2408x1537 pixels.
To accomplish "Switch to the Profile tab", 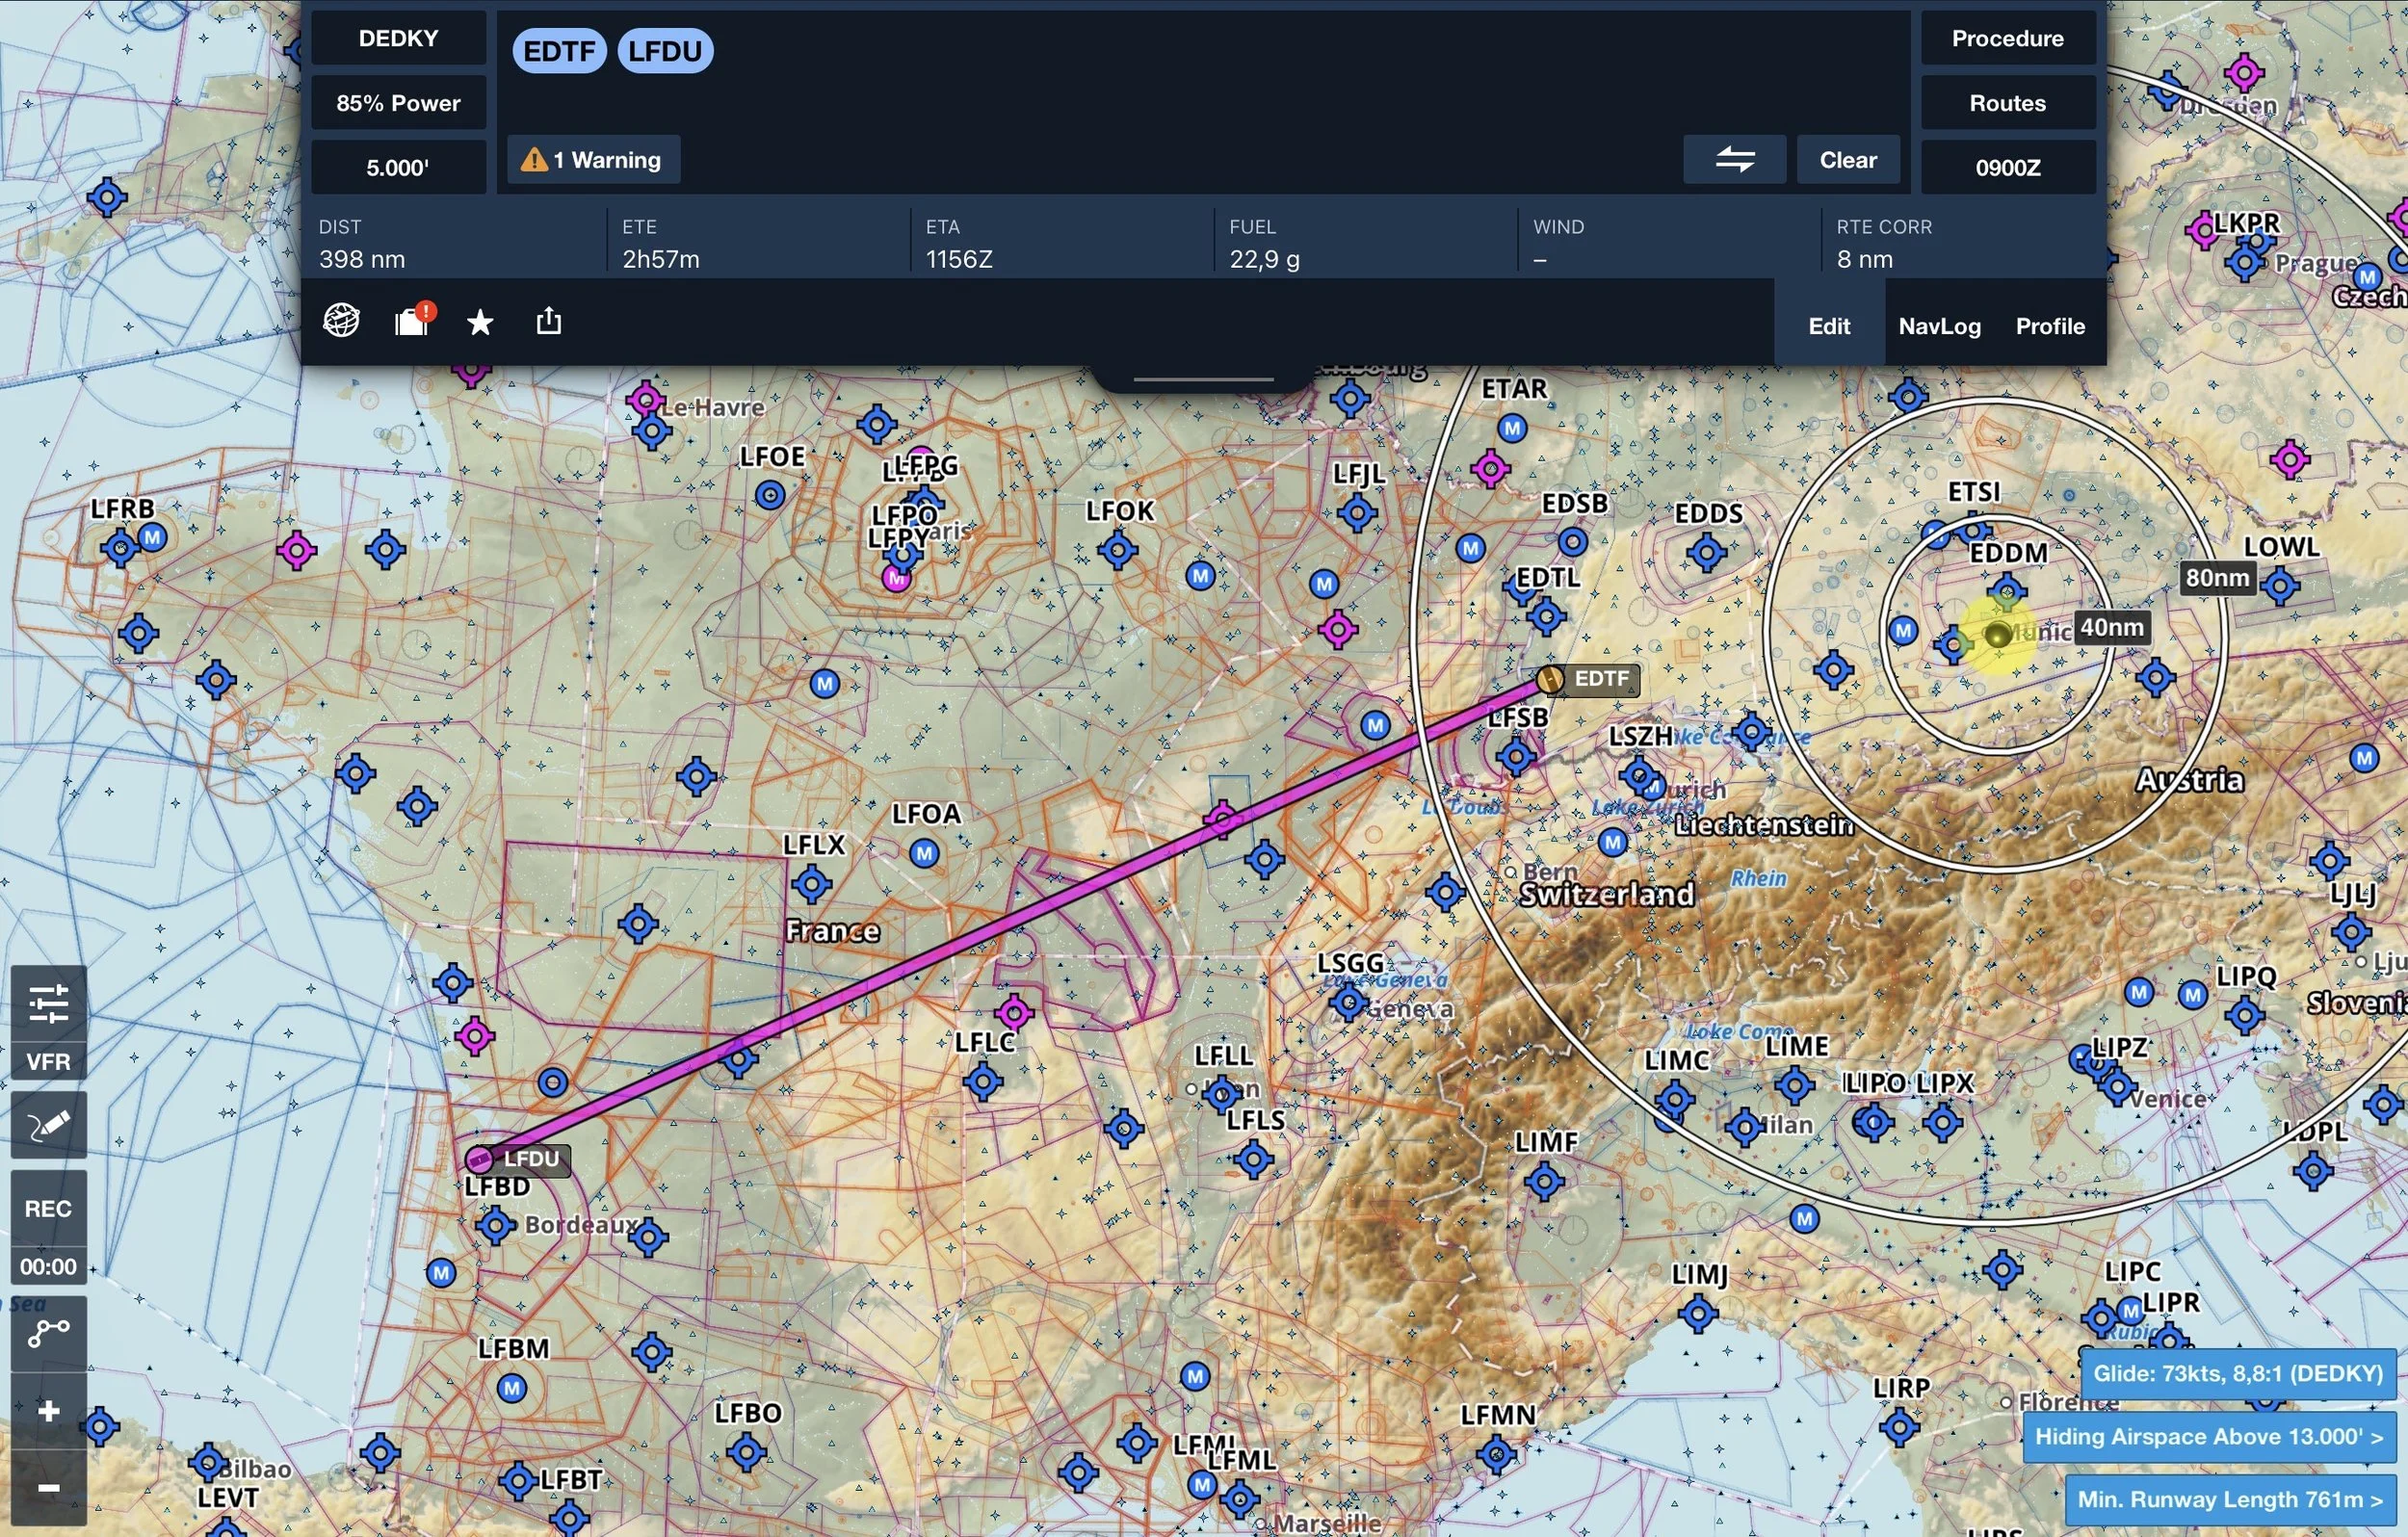I will pyautogui.click(x=2050, y=326).
